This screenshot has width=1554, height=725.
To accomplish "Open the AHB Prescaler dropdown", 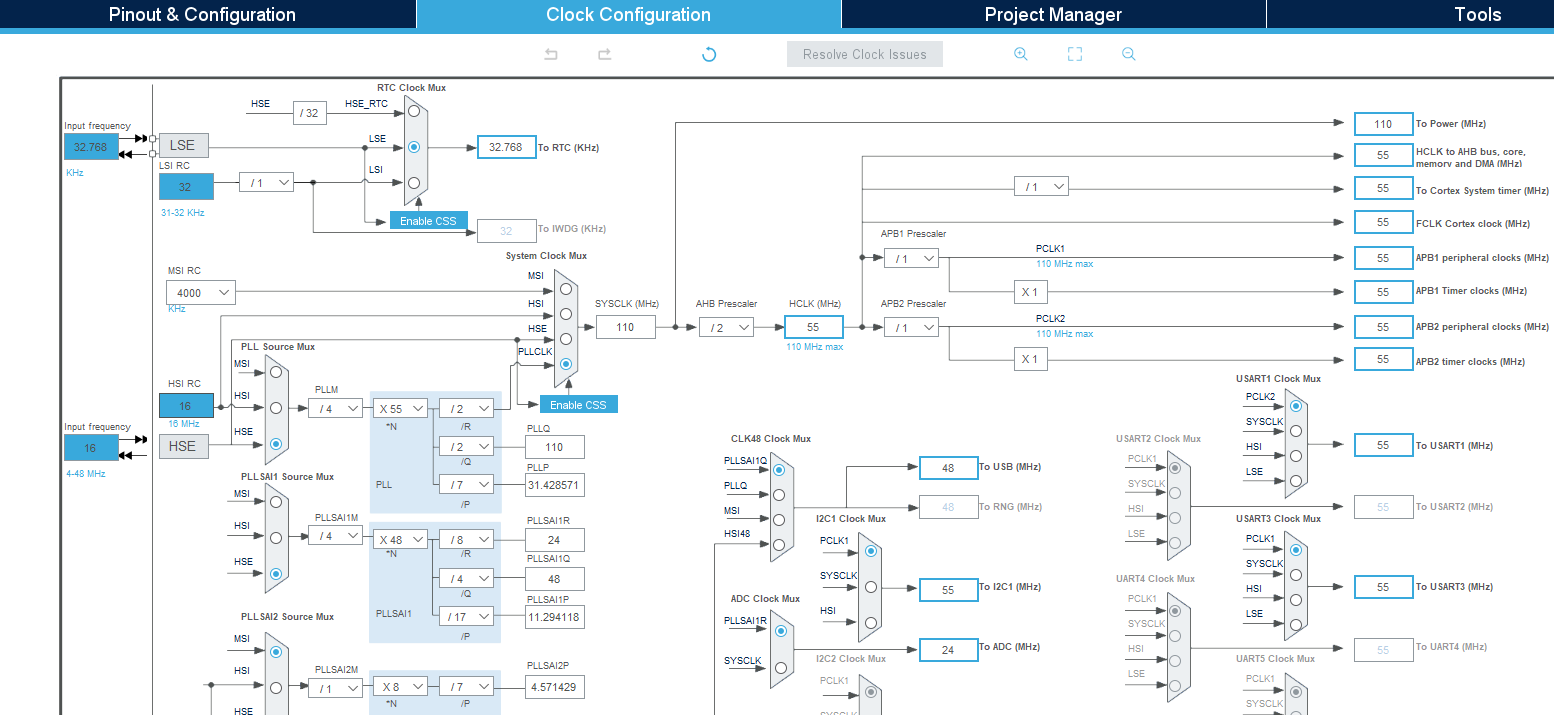I will 726,327.
